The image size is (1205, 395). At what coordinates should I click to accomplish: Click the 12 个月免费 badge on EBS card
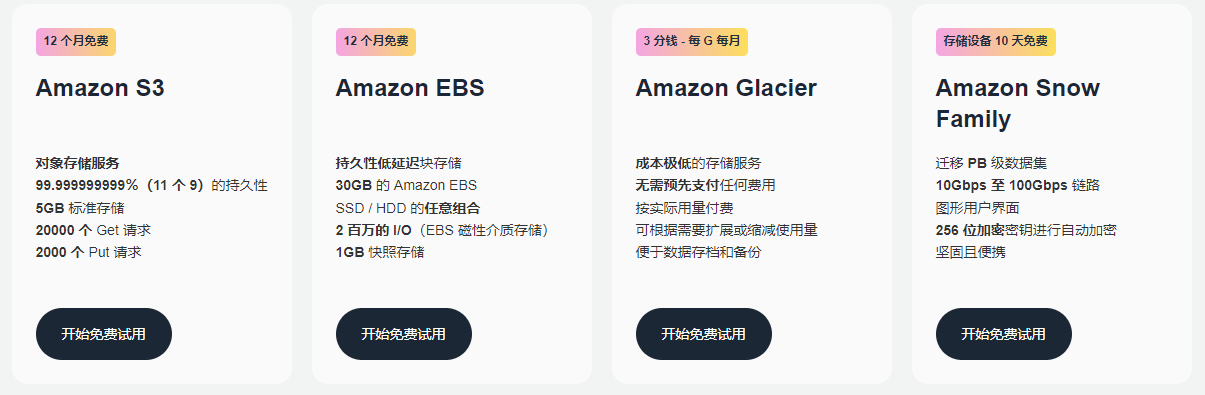pyautogui.click(x=376, y=42)
